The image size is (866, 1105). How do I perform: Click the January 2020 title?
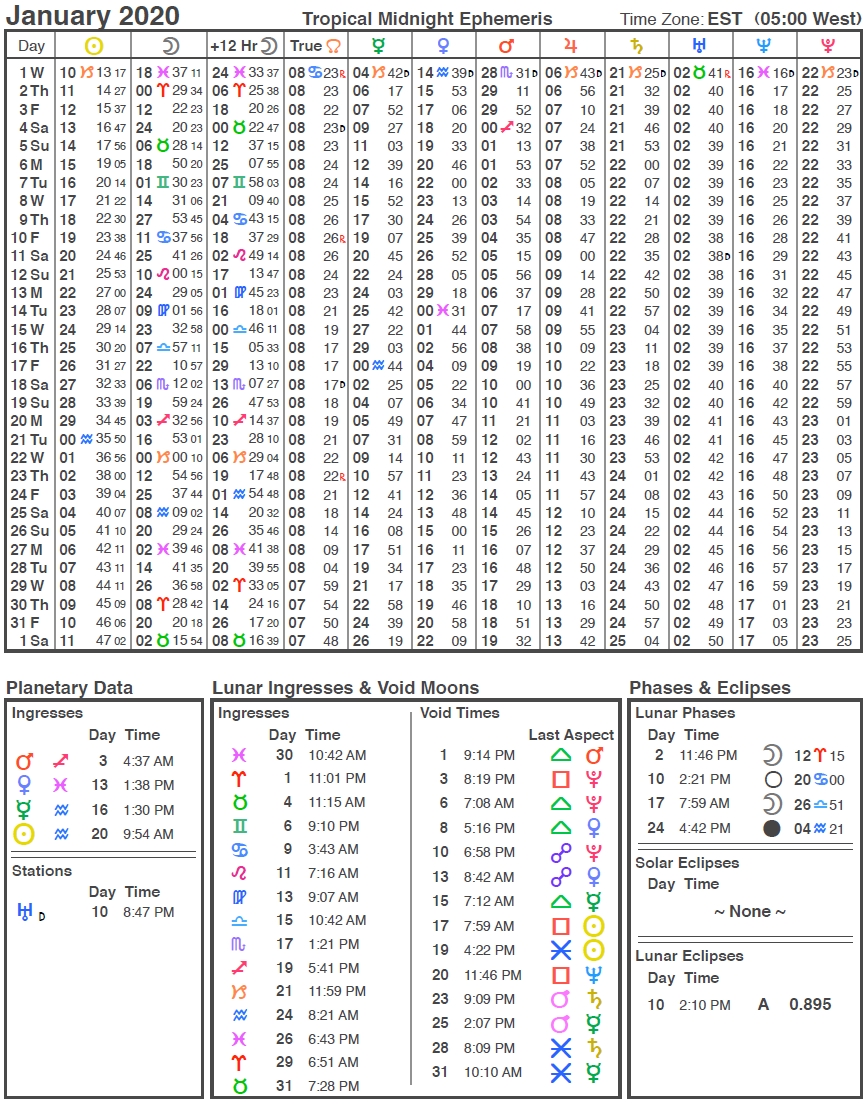[92, 16]
